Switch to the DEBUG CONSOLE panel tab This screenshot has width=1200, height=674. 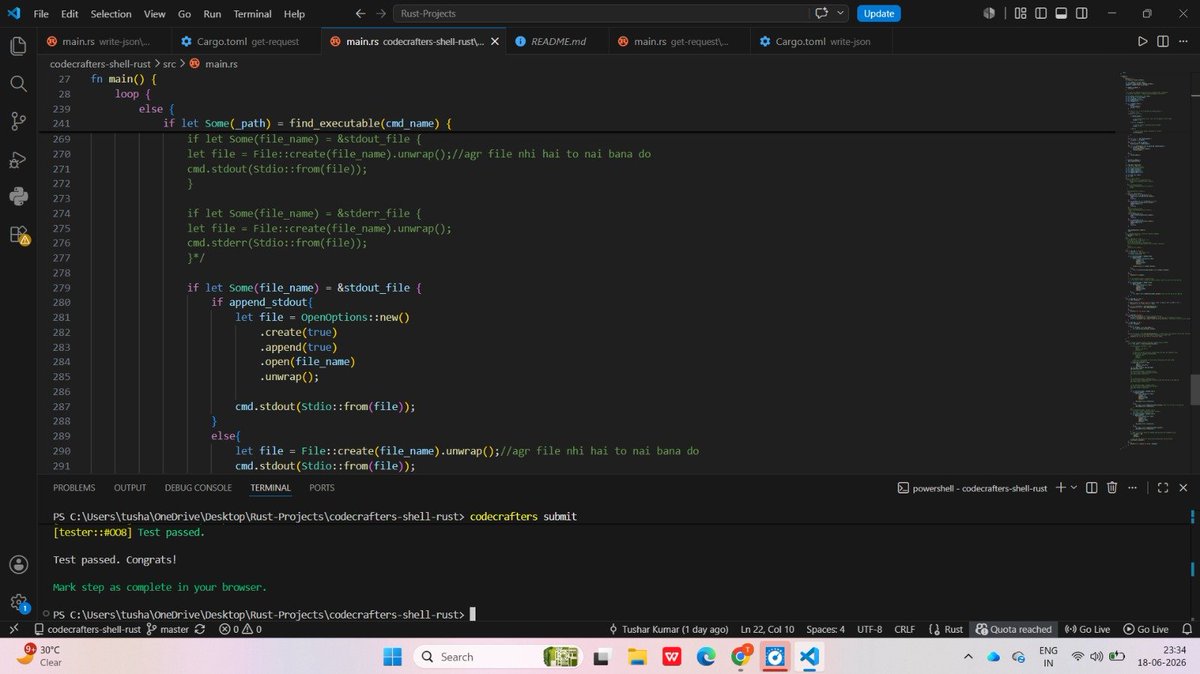coord(198,488)
